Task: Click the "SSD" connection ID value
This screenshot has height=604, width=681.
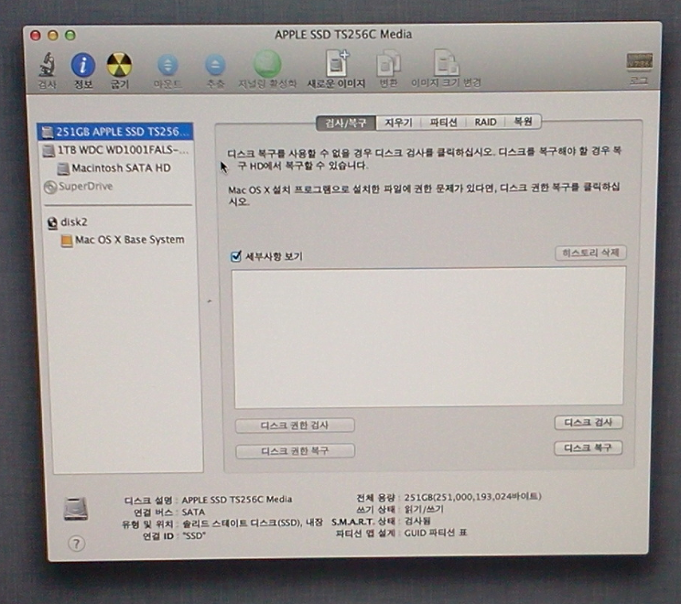Action: [x=194, y=536]
